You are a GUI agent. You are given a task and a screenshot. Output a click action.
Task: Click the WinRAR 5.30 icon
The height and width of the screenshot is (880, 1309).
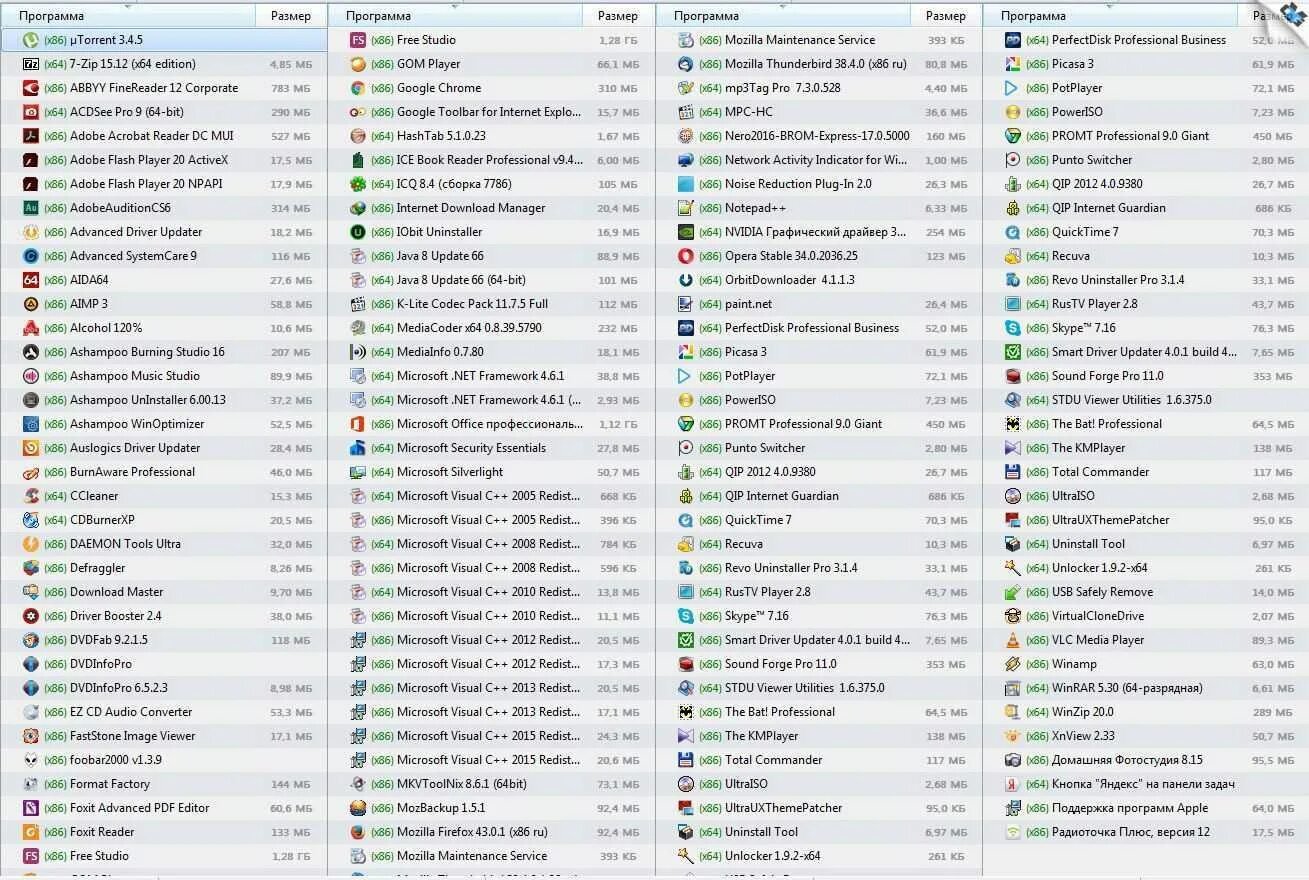coord(1013,688)
